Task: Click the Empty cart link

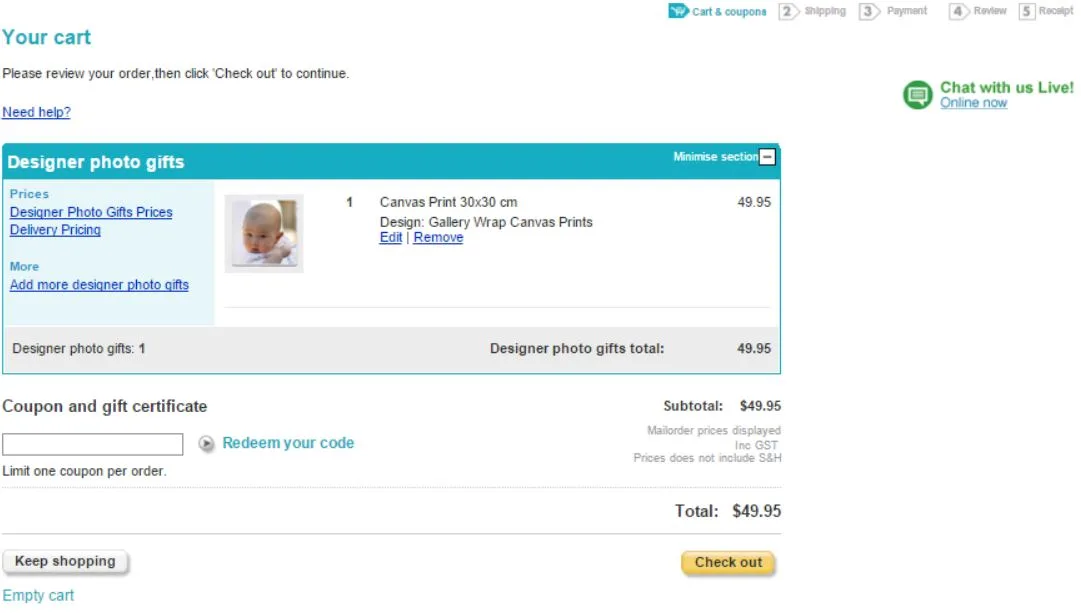Action: click(38, 596)
